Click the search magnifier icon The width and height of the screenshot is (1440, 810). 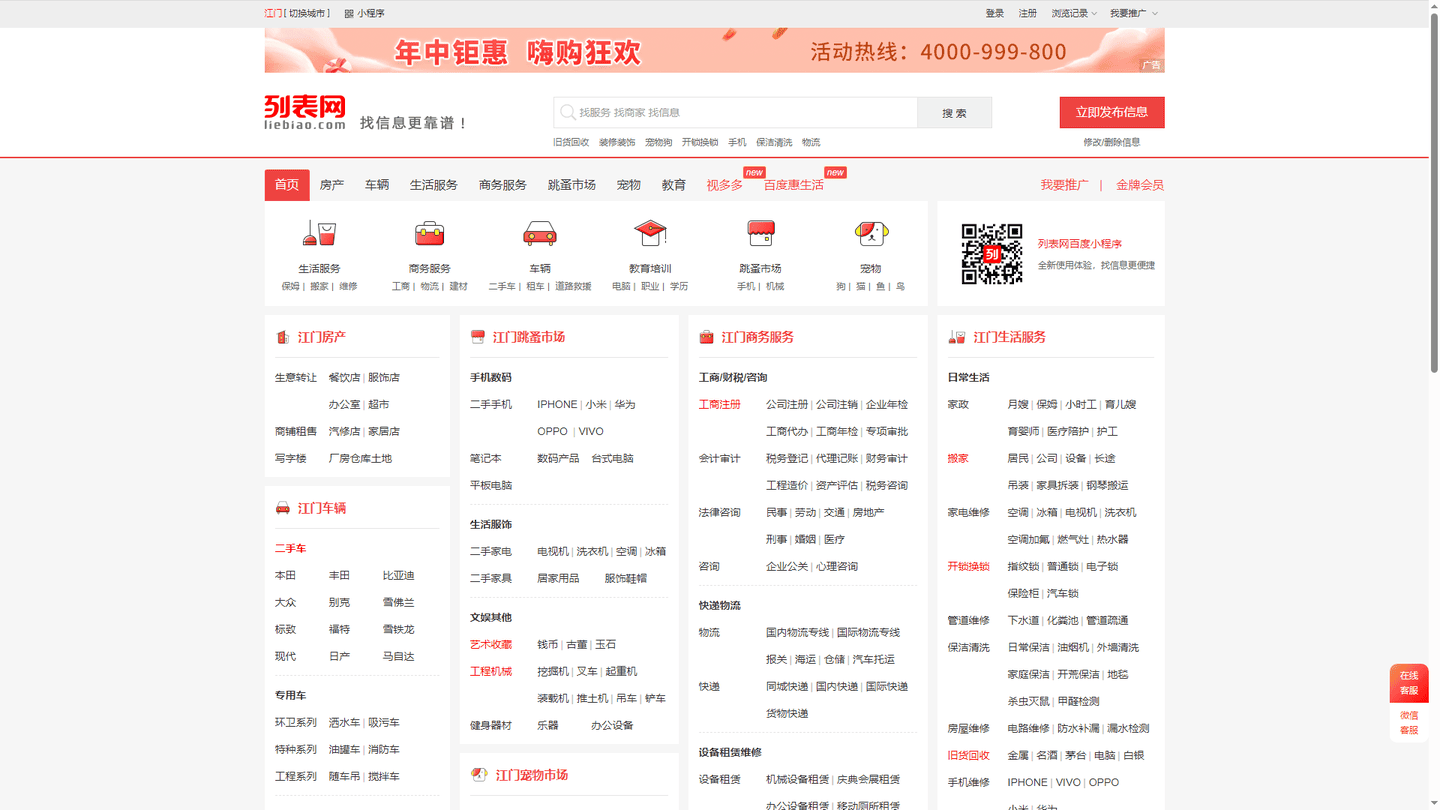[x=568, y=112]
